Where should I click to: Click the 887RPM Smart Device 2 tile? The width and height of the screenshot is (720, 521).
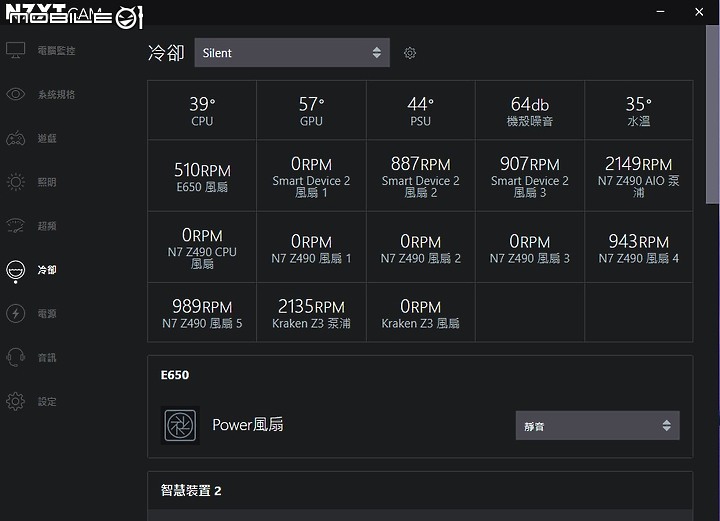421,176
